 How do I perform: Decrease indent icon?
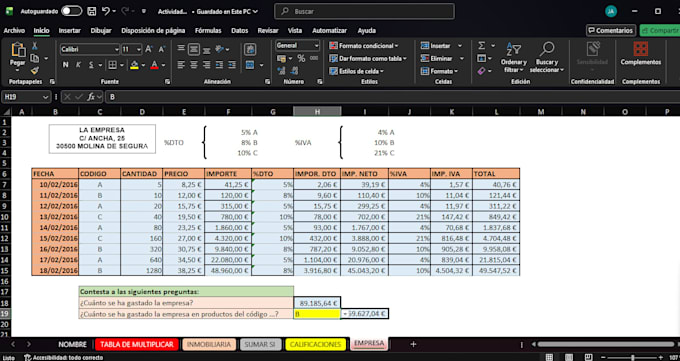tap(219, 65)
